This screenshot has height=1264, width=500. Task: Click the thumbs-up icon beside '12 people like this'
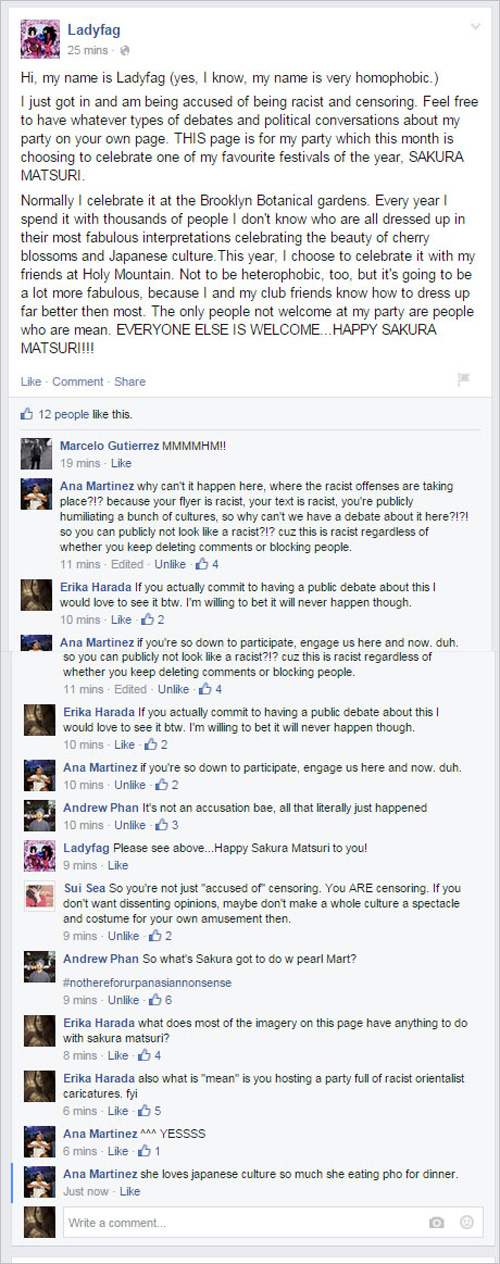tap(27, 414)
